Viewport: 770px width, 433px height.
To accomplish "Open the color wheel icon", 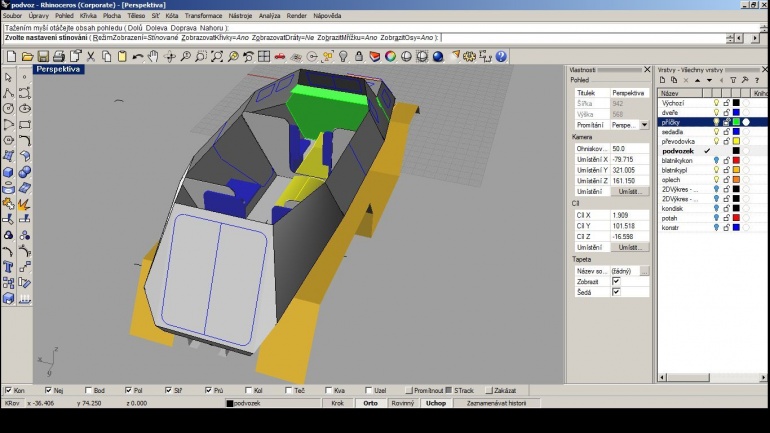I will coord(390,56).
